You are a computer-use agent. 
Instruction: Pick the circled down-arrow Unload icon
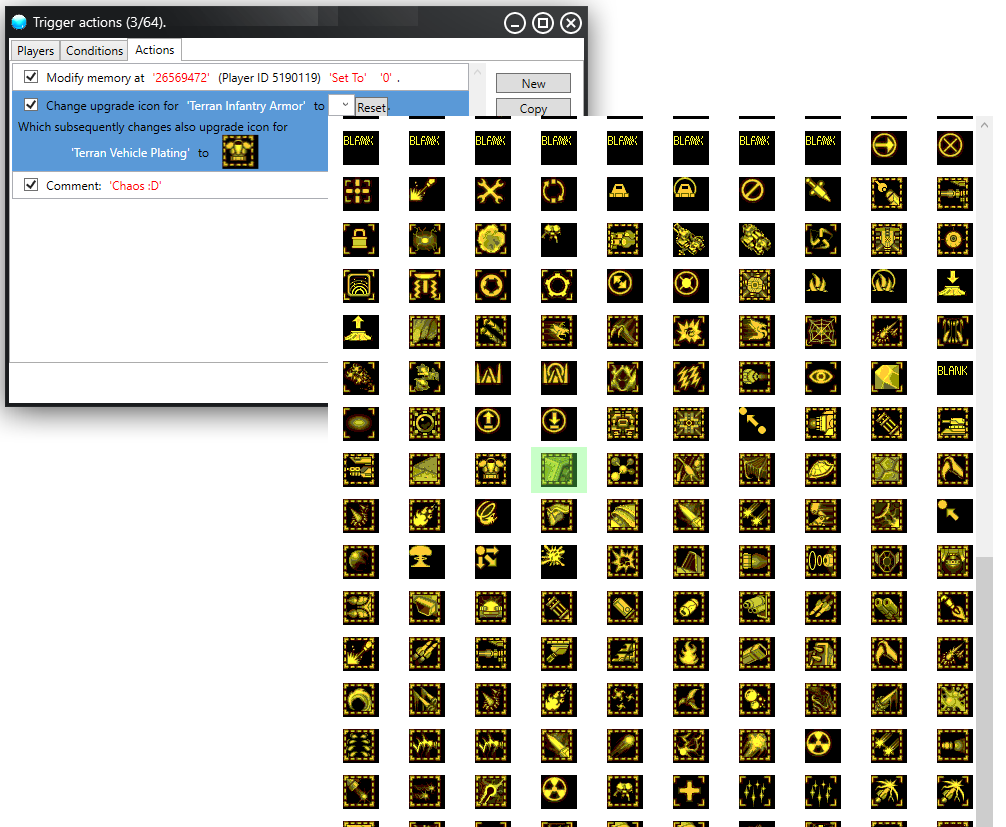coord(558,424)
